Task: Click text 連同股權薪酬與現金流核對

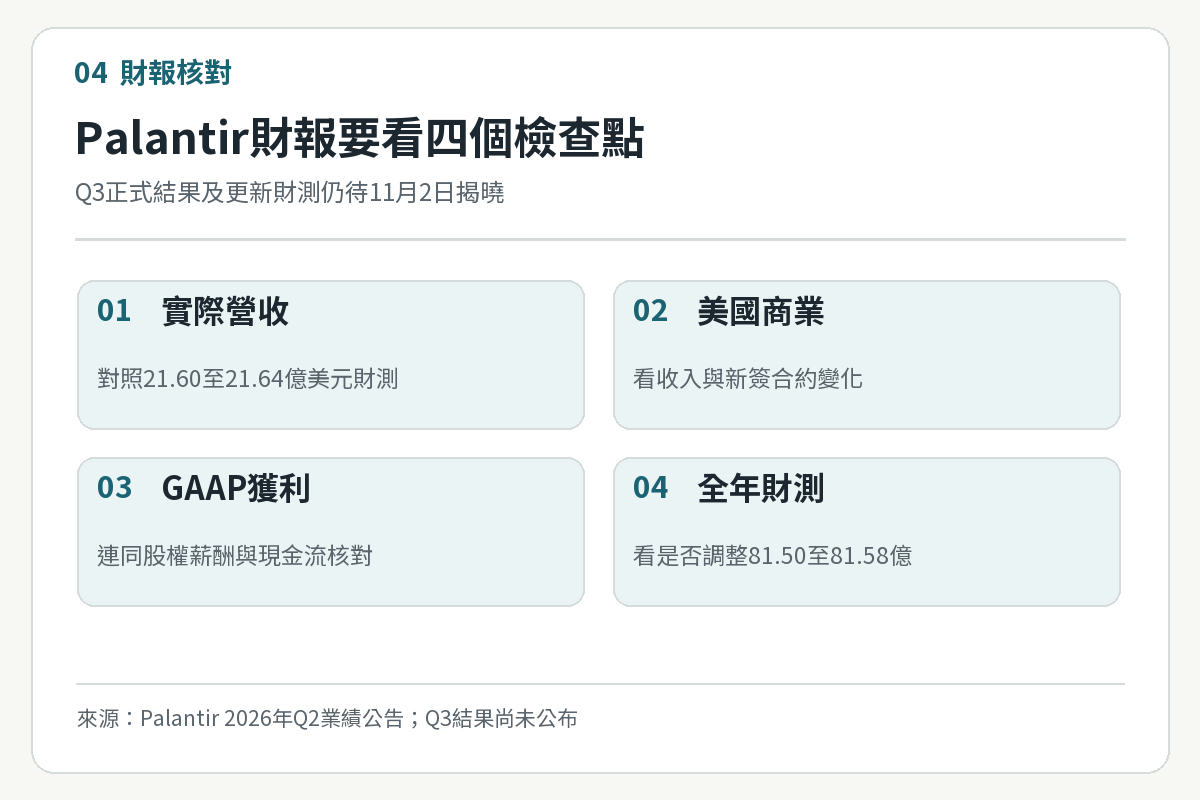Action: point(235,556)
